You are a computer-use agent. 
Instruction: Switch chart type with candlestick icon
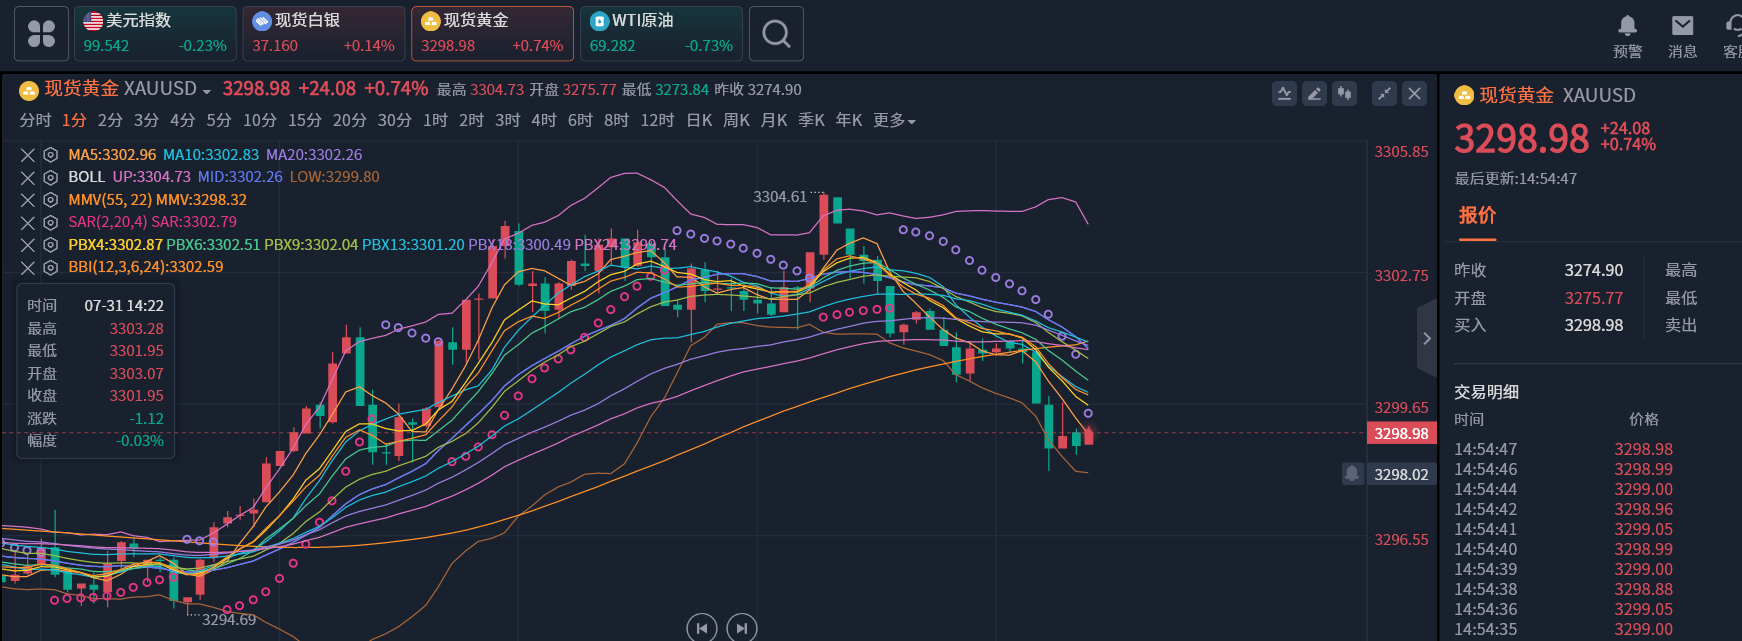1345,94
